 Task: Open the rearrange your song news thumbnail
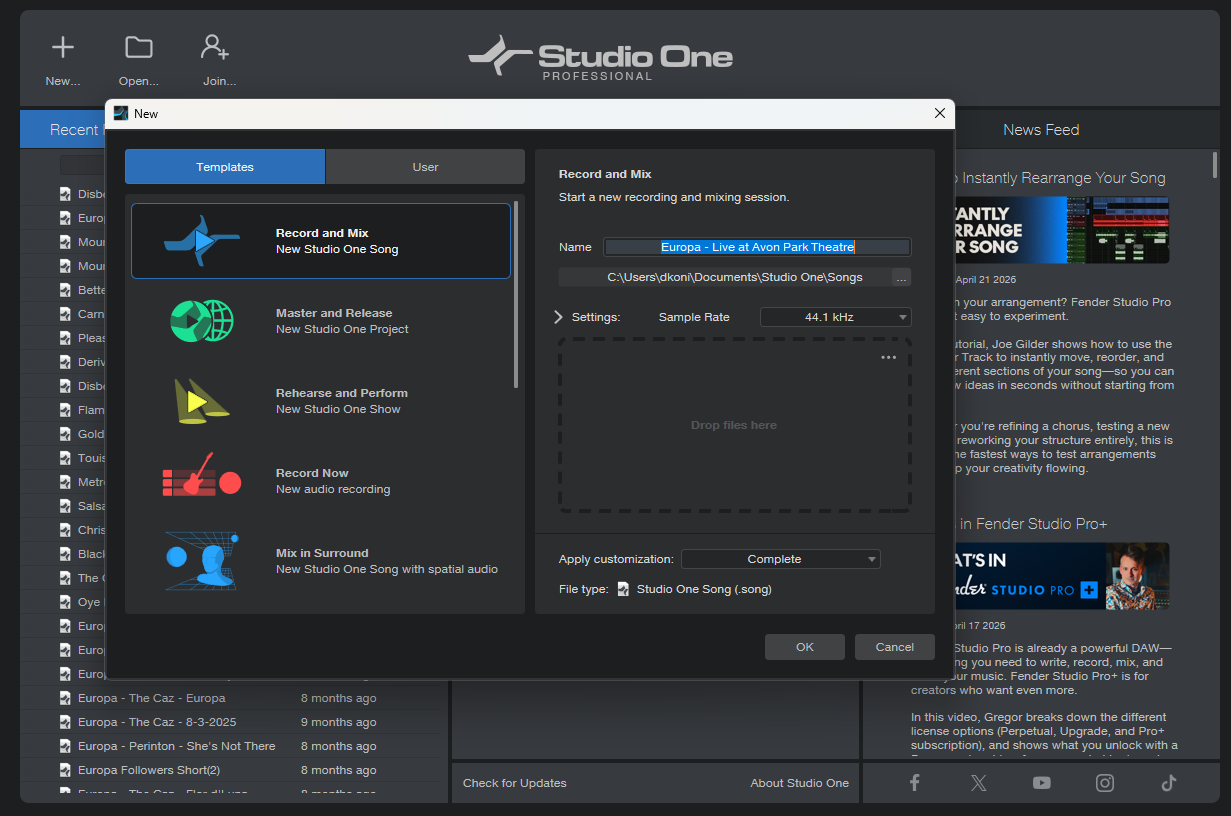(1062, 230)
